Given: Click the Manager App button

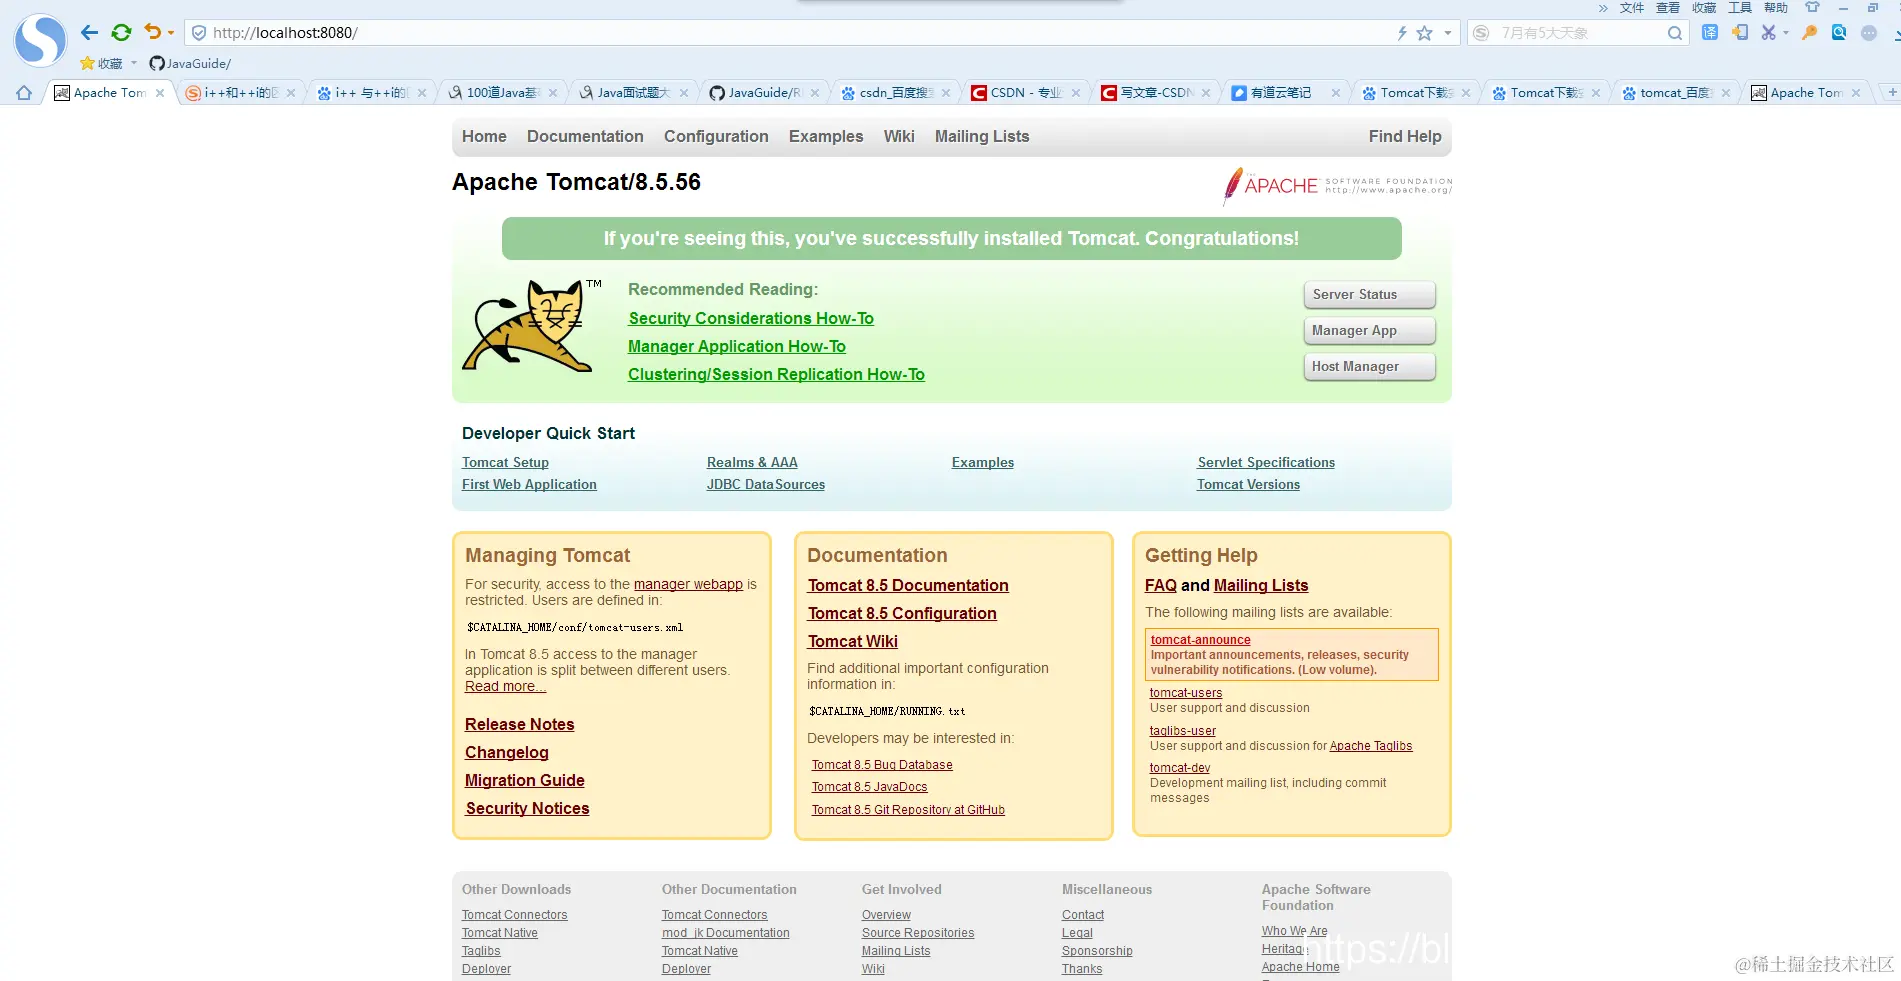Looking at the screenshot, I should 1369,330.
